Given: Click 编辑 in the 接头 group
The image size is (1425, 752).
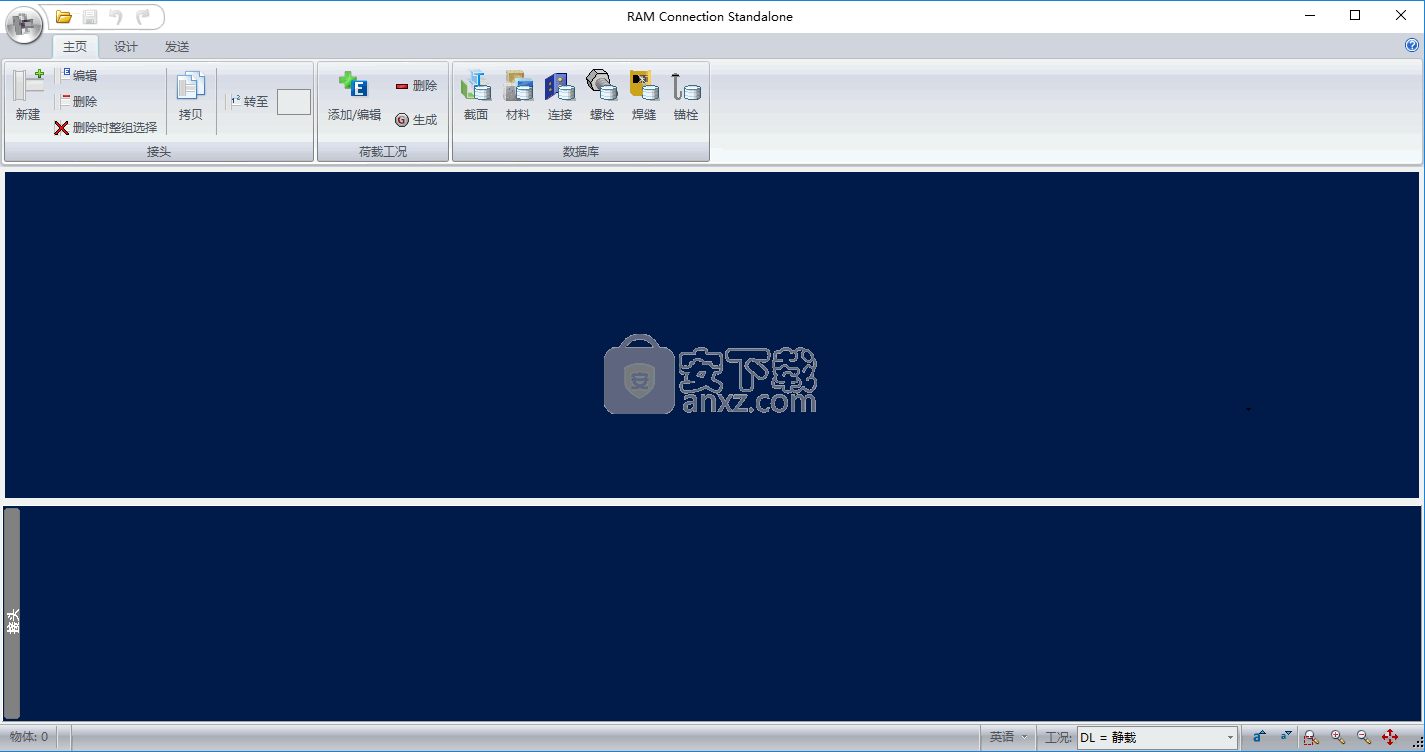Looking at the screenshot, I should point(78,75).
